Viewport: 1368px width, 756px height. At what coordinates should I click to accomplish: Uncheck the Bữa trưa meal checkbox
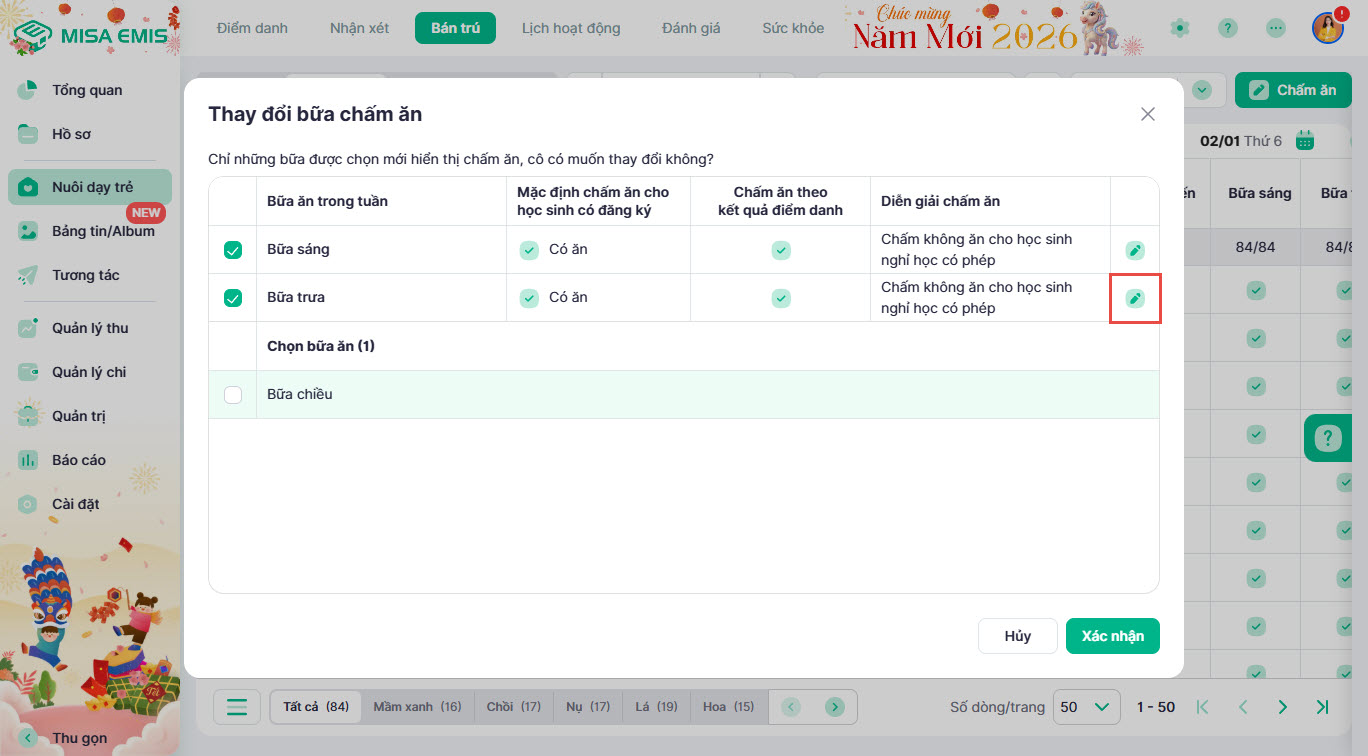(x=233, y=298)
